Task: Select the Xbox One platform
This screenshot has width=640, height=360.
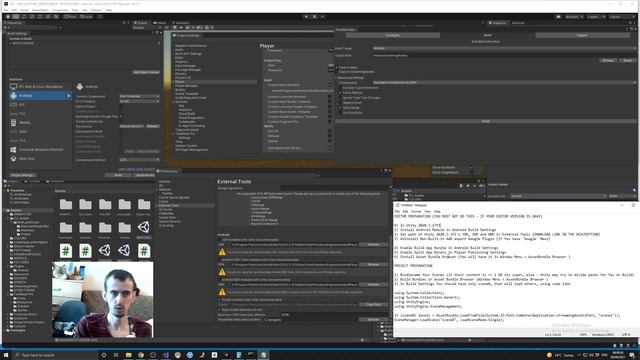Action: [40, 159]
